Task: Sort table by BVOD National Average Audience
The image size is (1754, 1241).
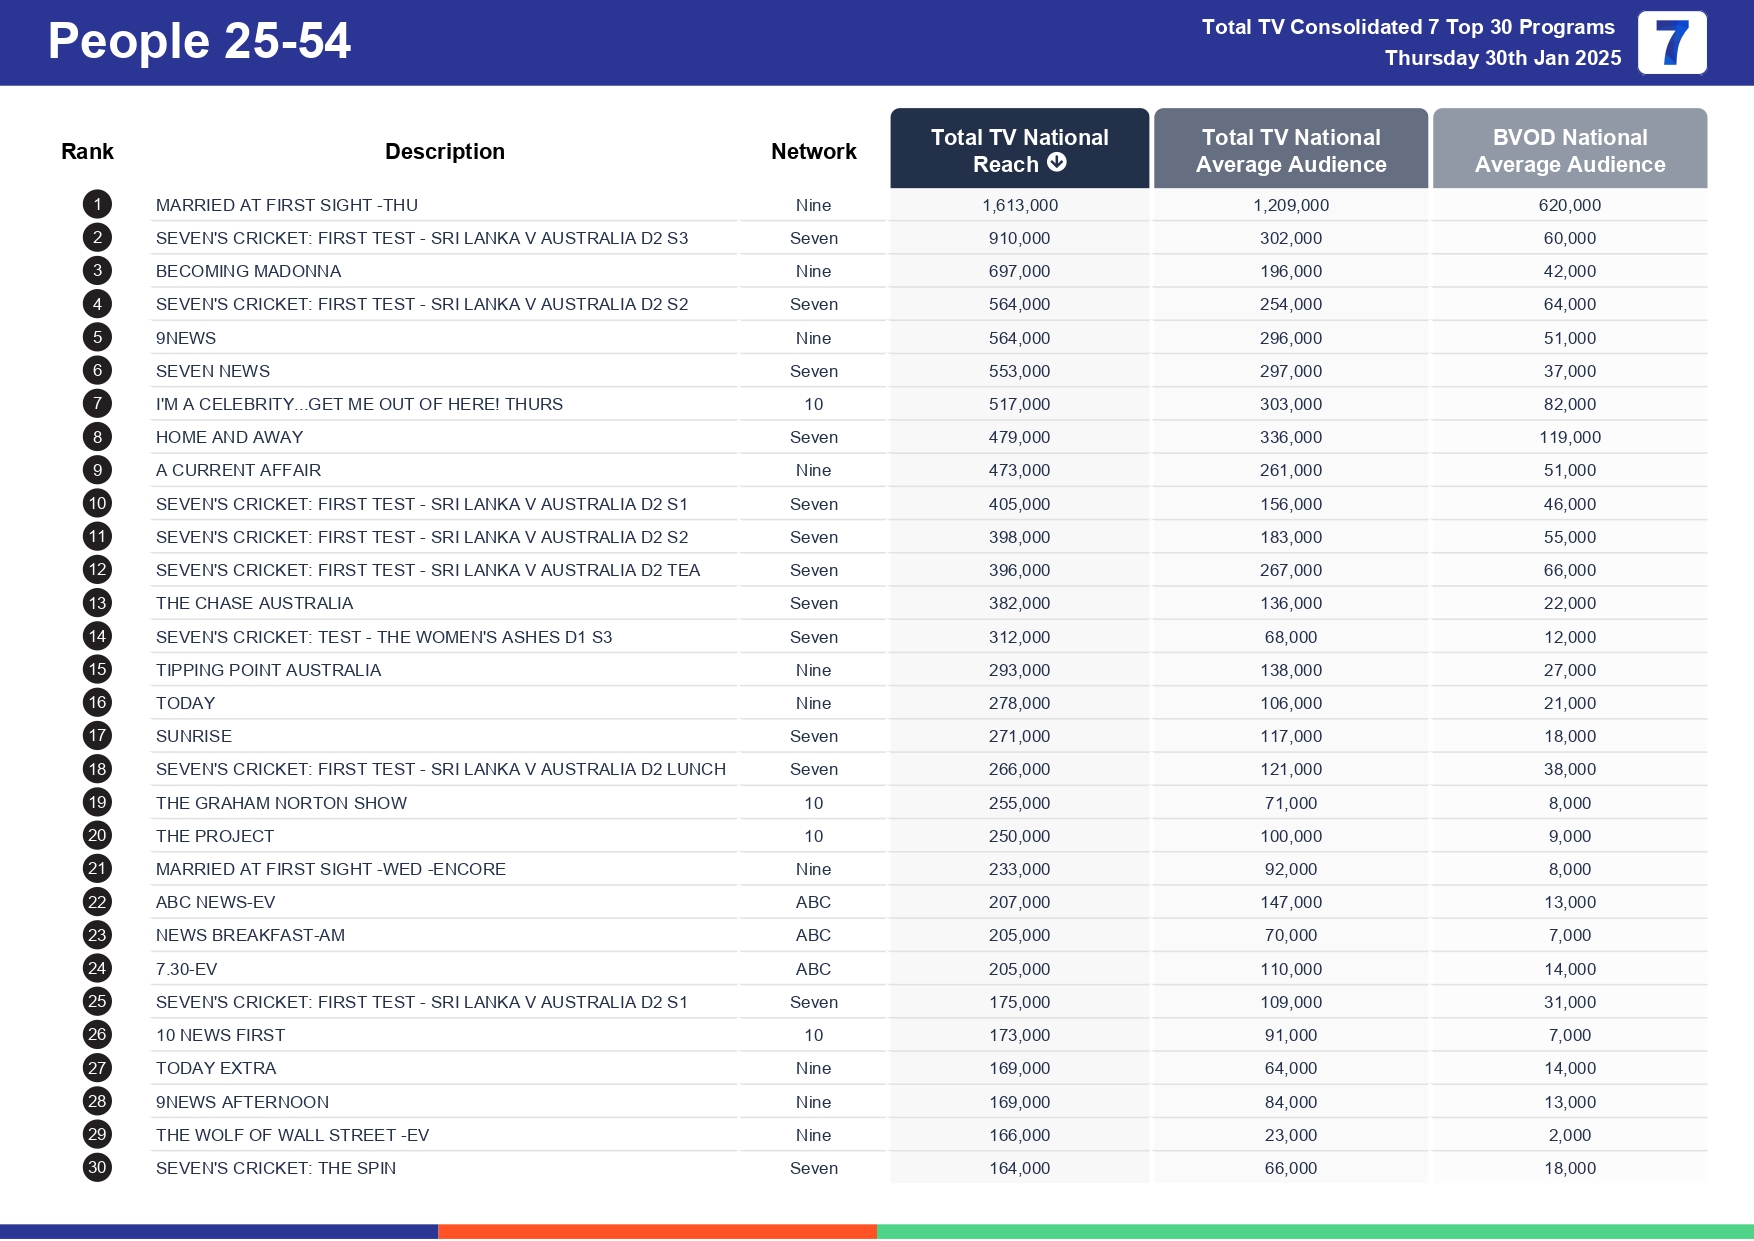Action: click(x=1569, y=150)
